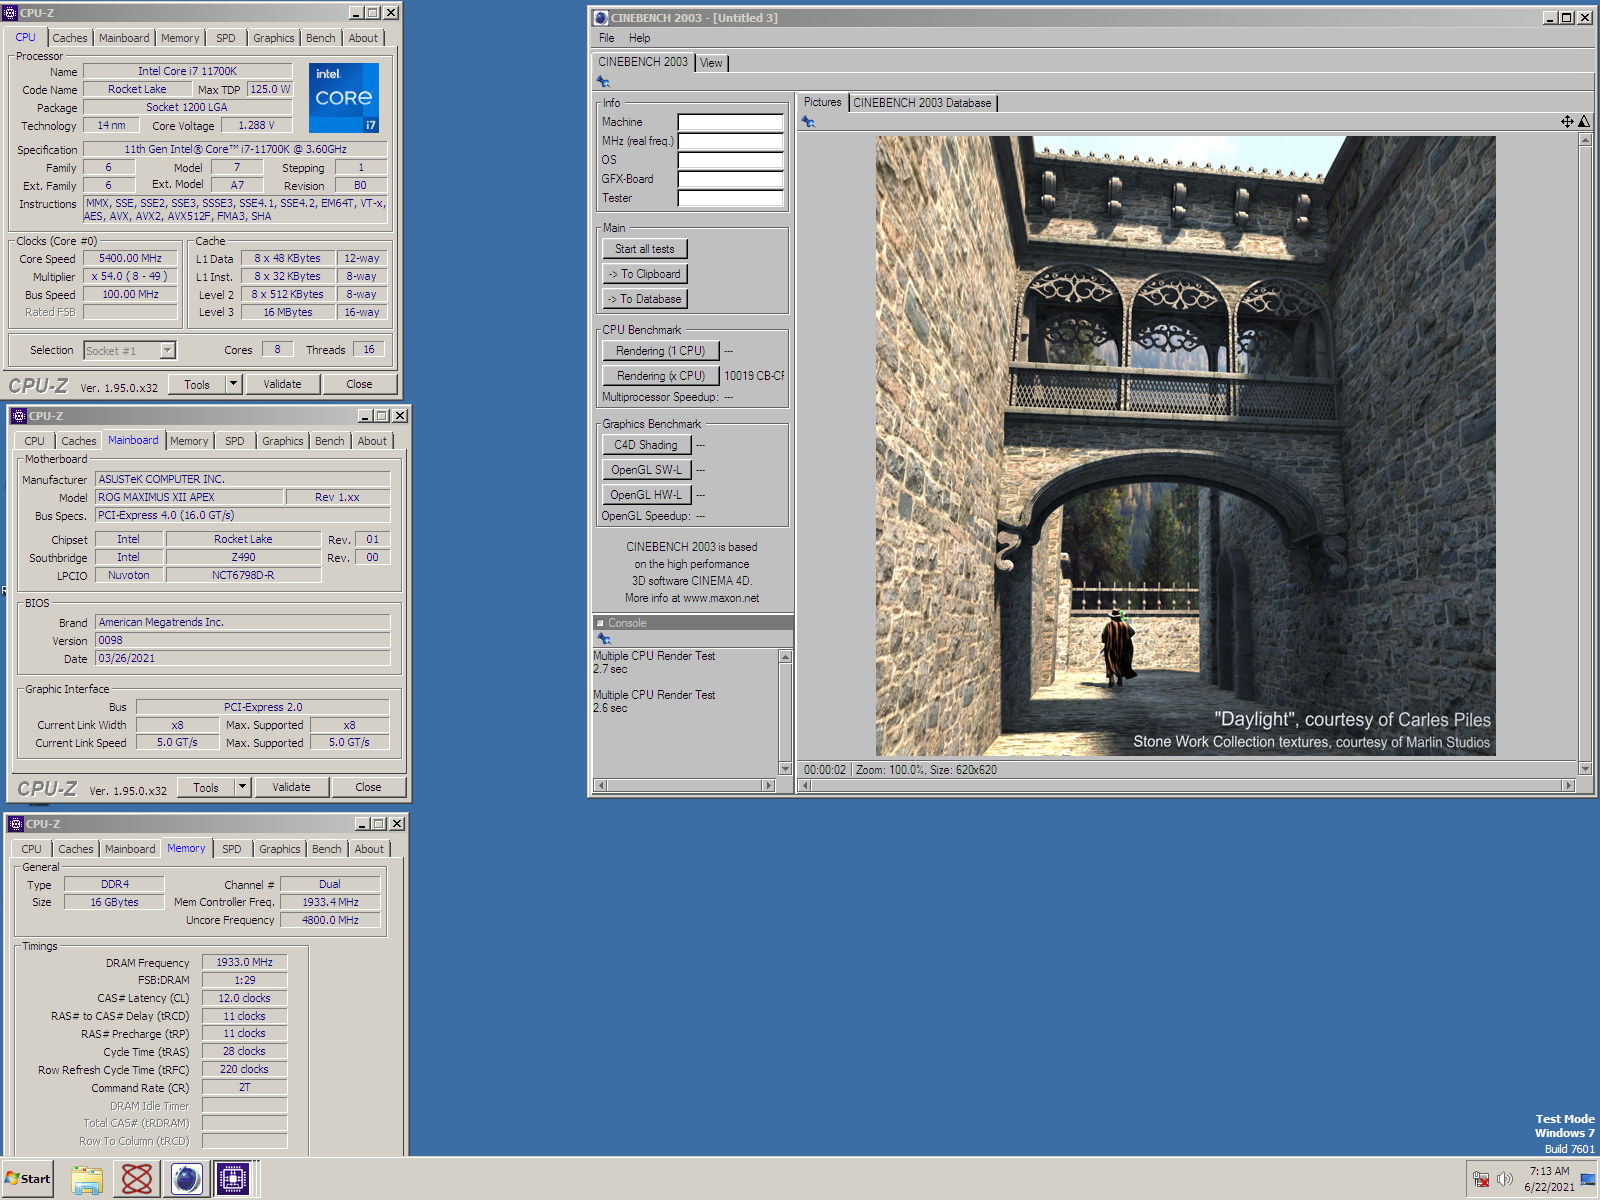Click the 5400.00 MHz Core Speed value
Viewport: 1600px width, 1200px height.
[x=130, y=258]
